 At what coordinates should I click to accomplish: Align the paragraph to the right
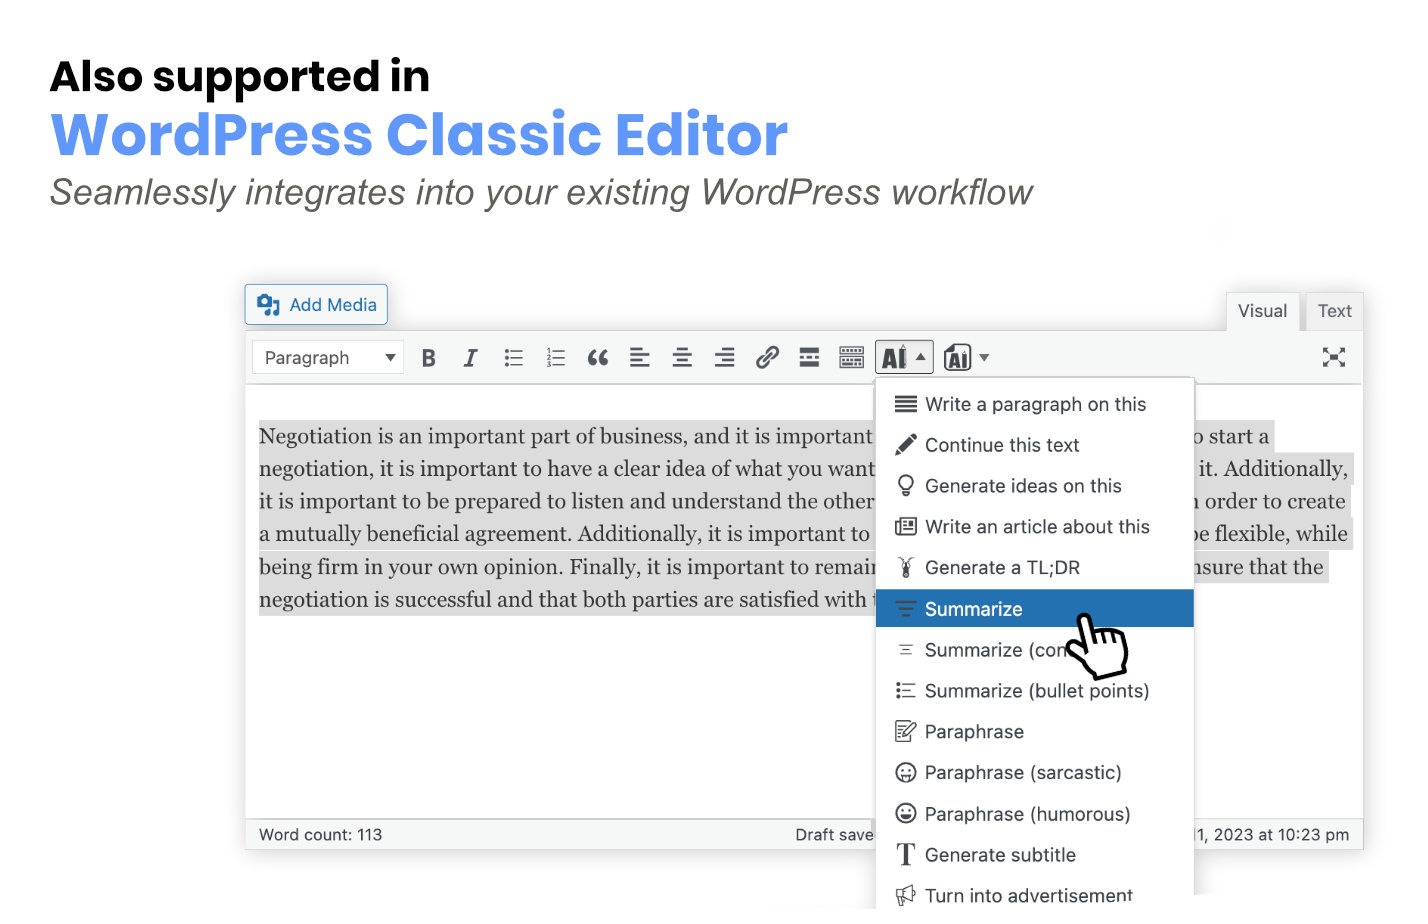(724, 357)
